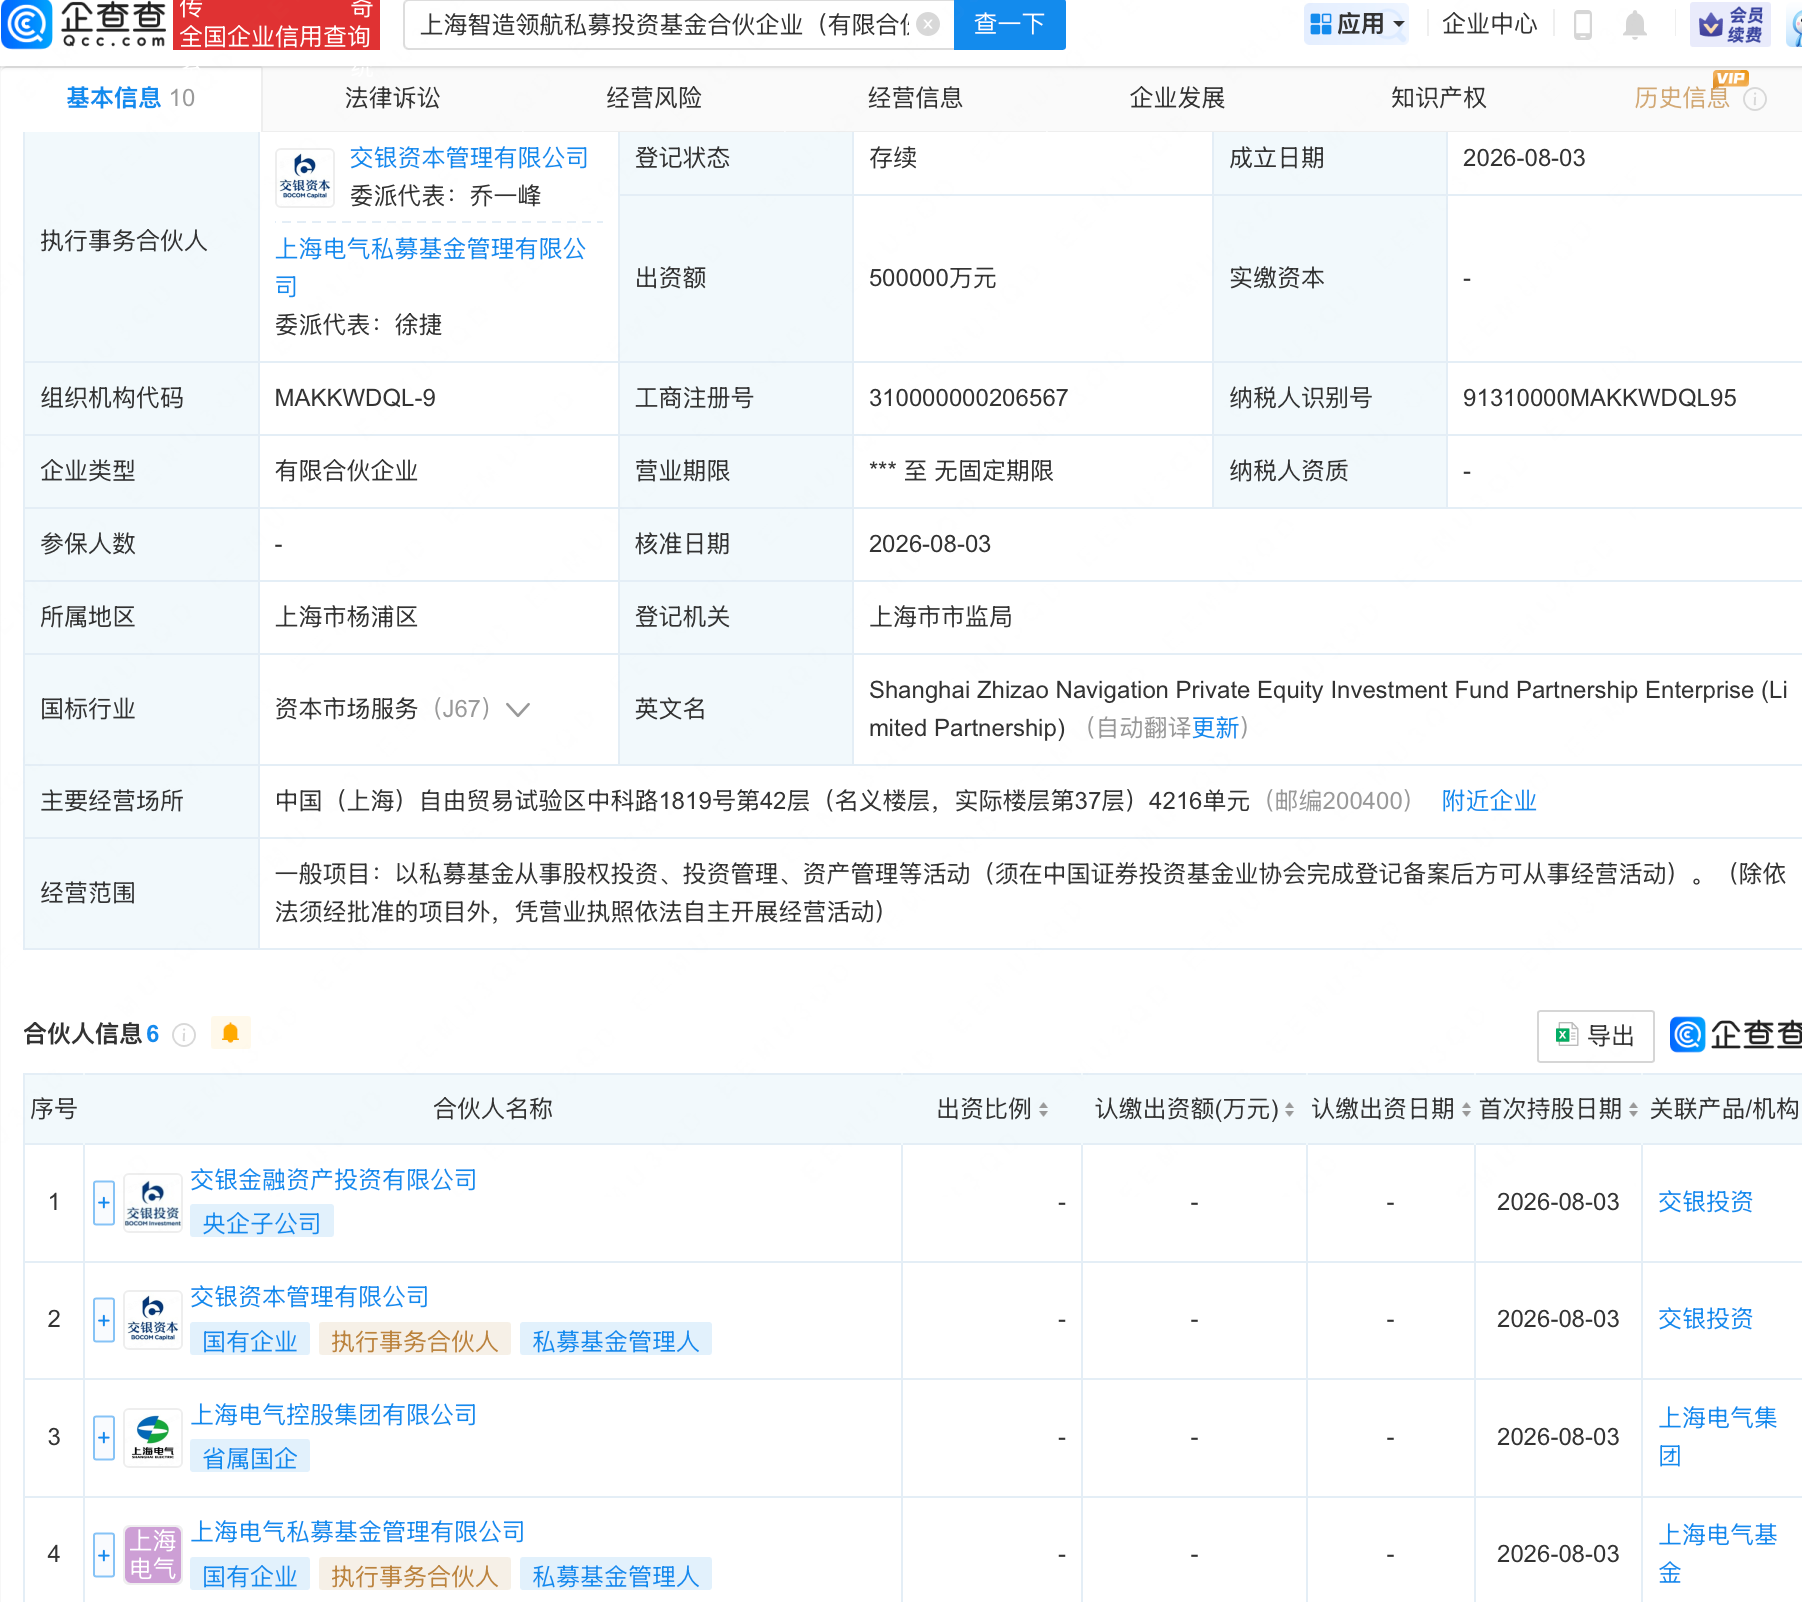The width and height of the screenshot is (1802, 1602).
Task: Click 私募基金管理人 tag in row 4
Action: pyautogui.click(x=616, y=1576)
